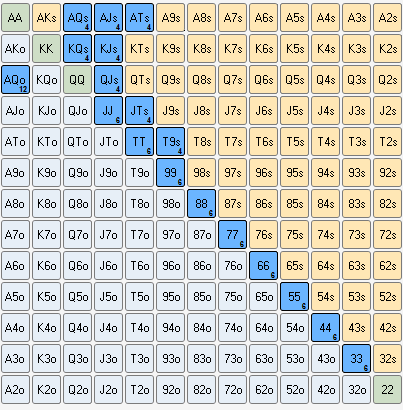Select the 22 pocket pair cell
403x410 pixels.
click(387, 390)
